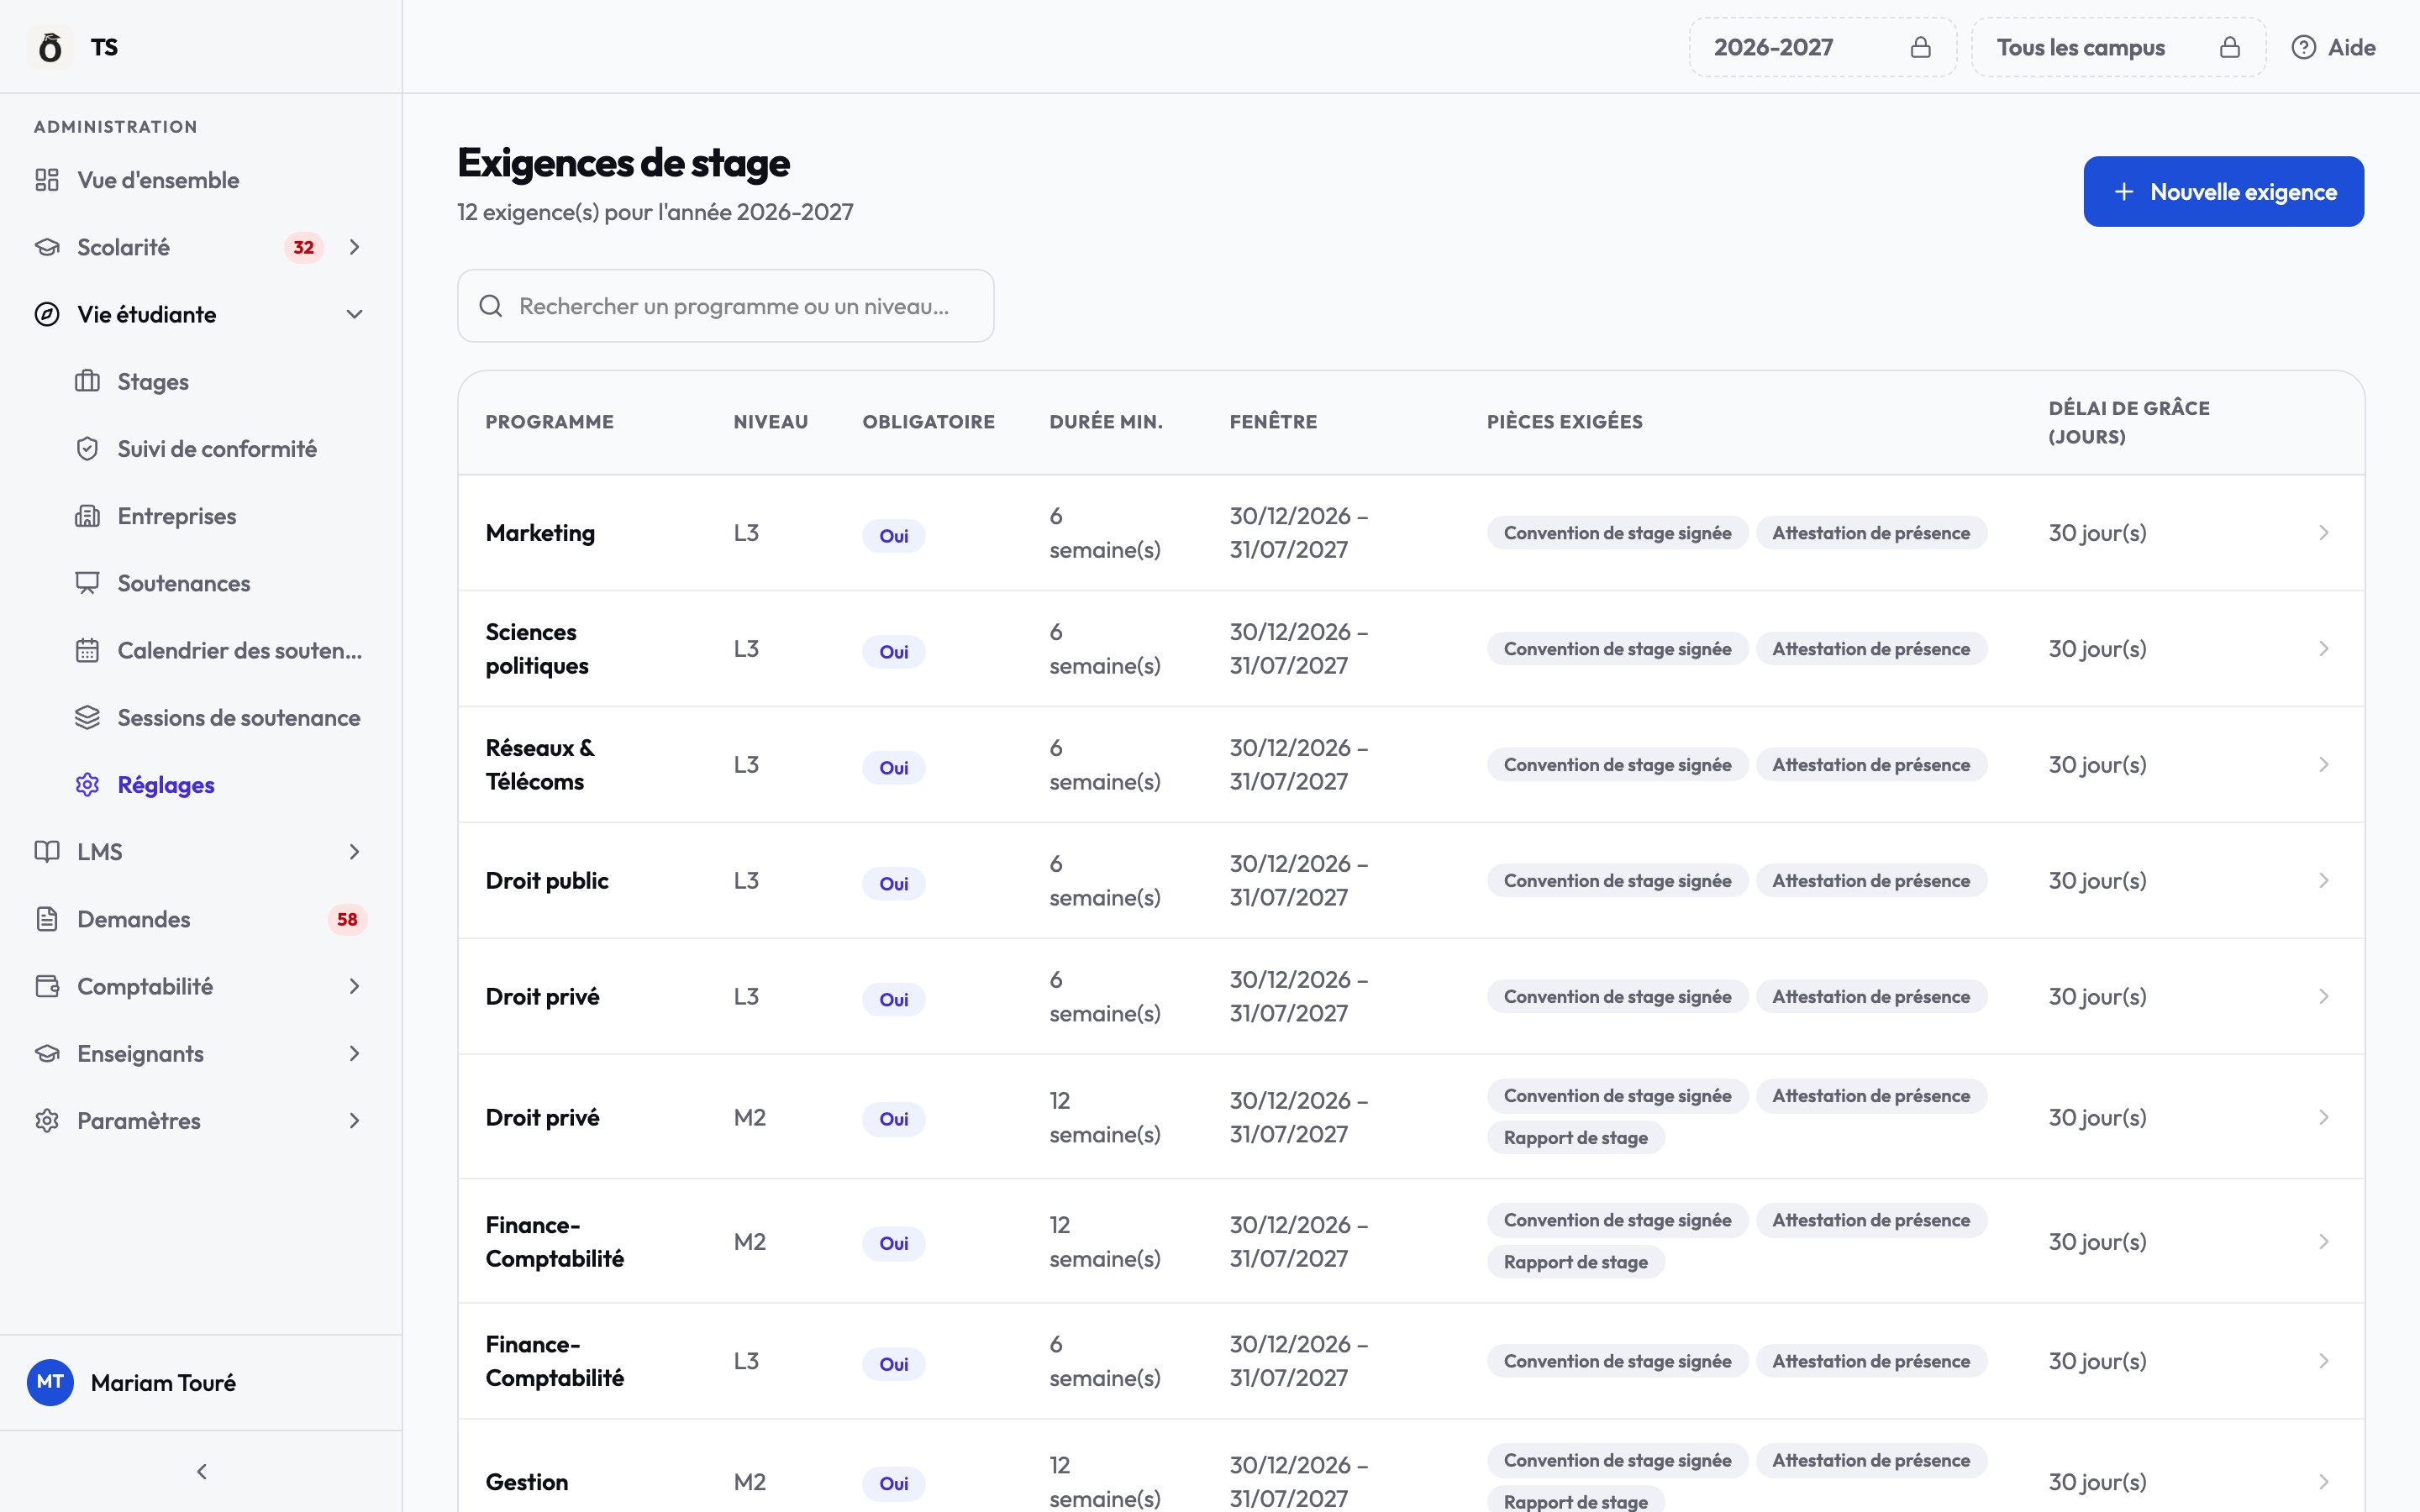Expand the LMS section chevron
The height and width of the screenshot is (1512, 2420).
354,852
